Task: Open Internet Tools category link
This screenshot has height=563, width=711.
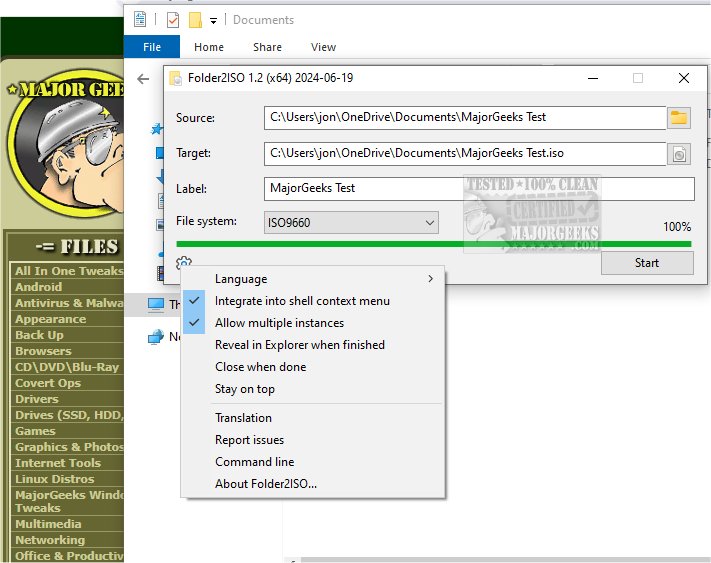Action: click(x=58, y=463)
